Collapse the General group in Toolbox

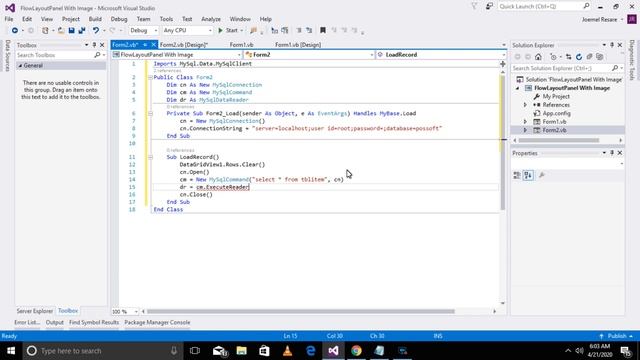click(x=20, y=66)
